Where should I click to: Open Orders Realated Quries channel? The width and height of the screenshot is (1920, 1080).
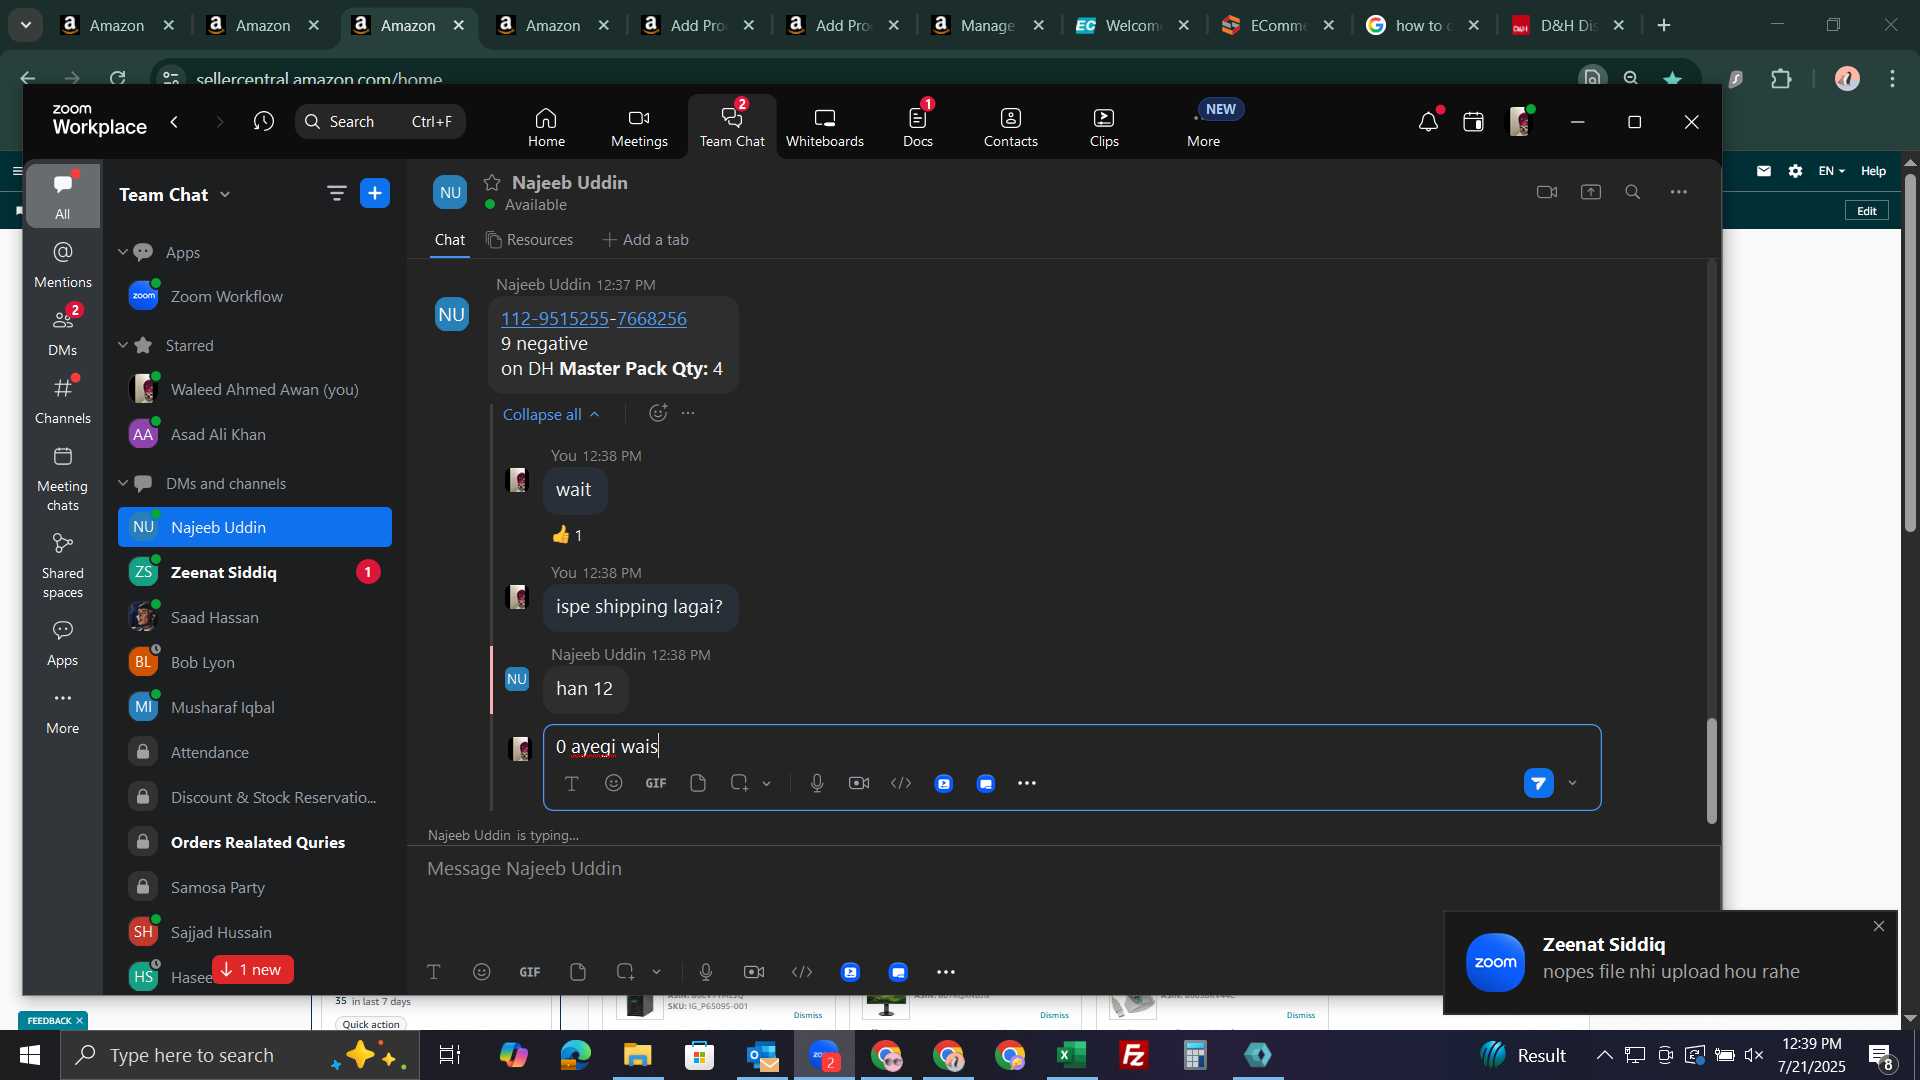coord(255,842)
